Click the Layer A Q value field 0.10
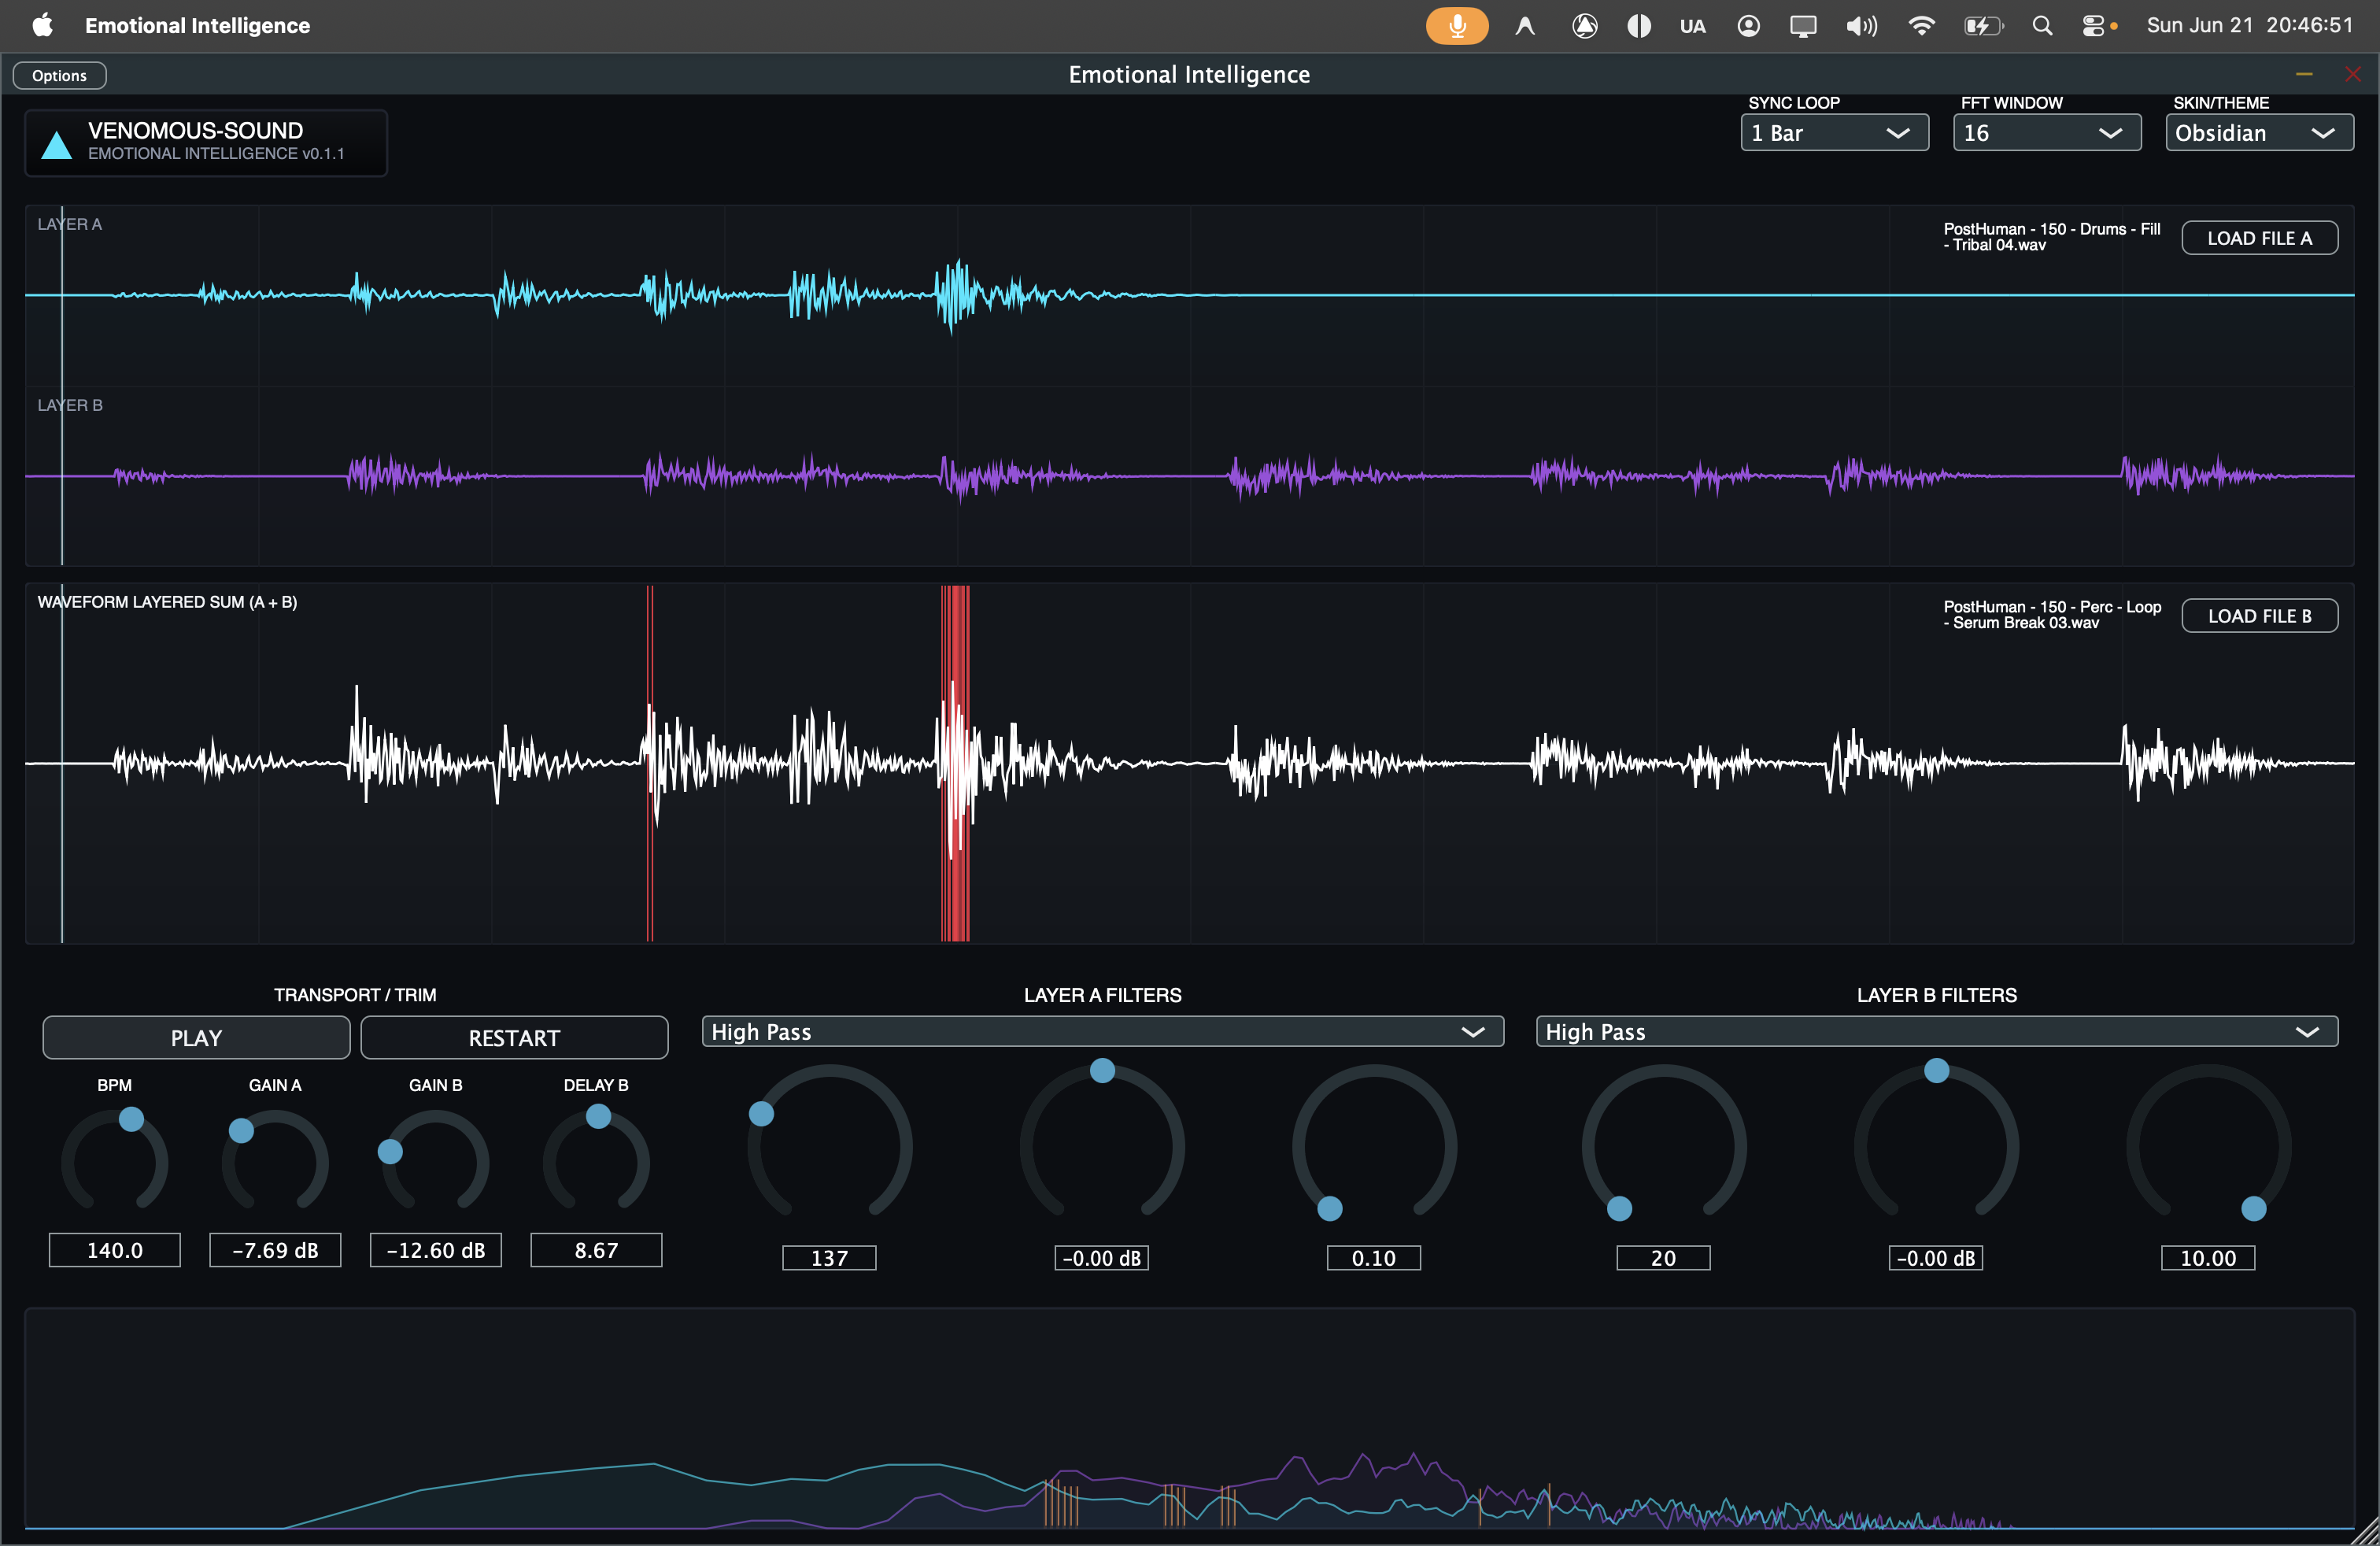 pyautogui.click(x=1374, y=1258)
